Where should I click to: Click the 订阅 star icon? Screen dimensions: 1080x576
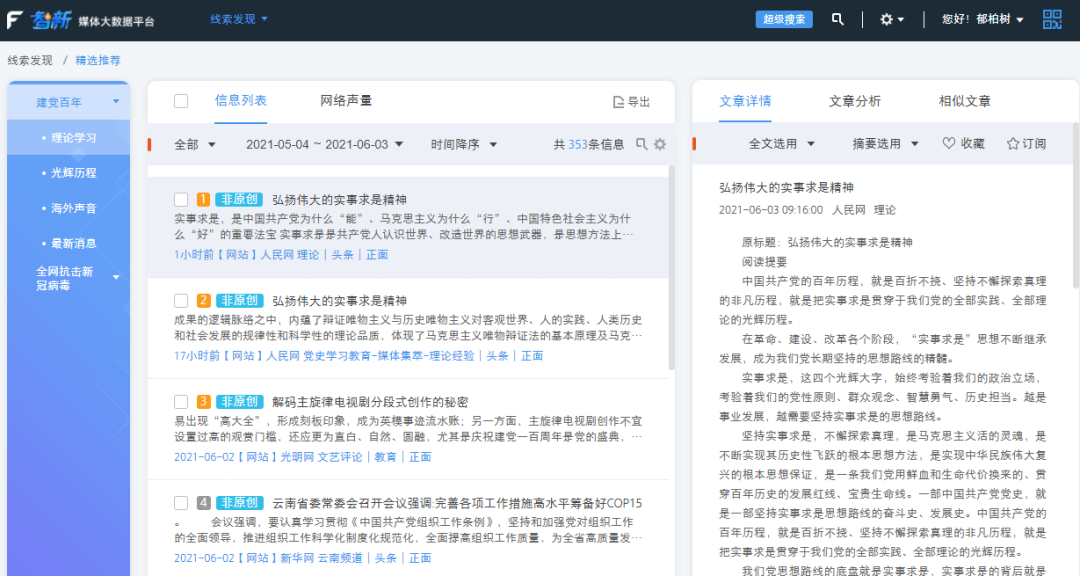[x=1012, y=144]
